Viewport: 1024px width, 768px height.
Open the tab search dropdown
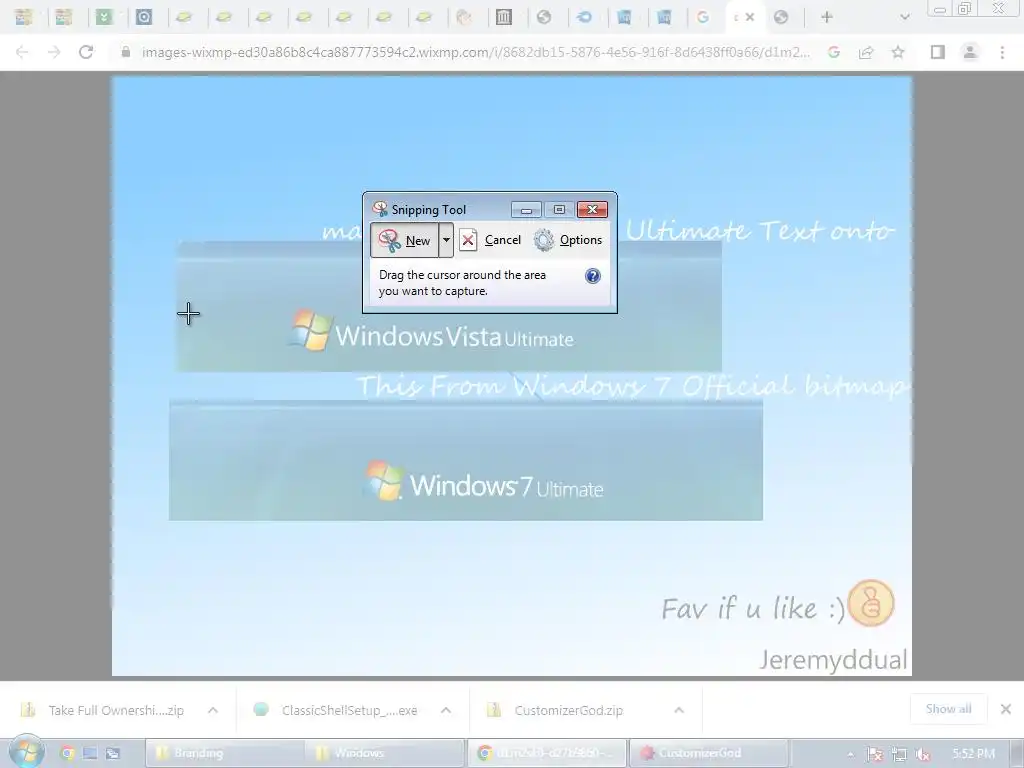904,18
